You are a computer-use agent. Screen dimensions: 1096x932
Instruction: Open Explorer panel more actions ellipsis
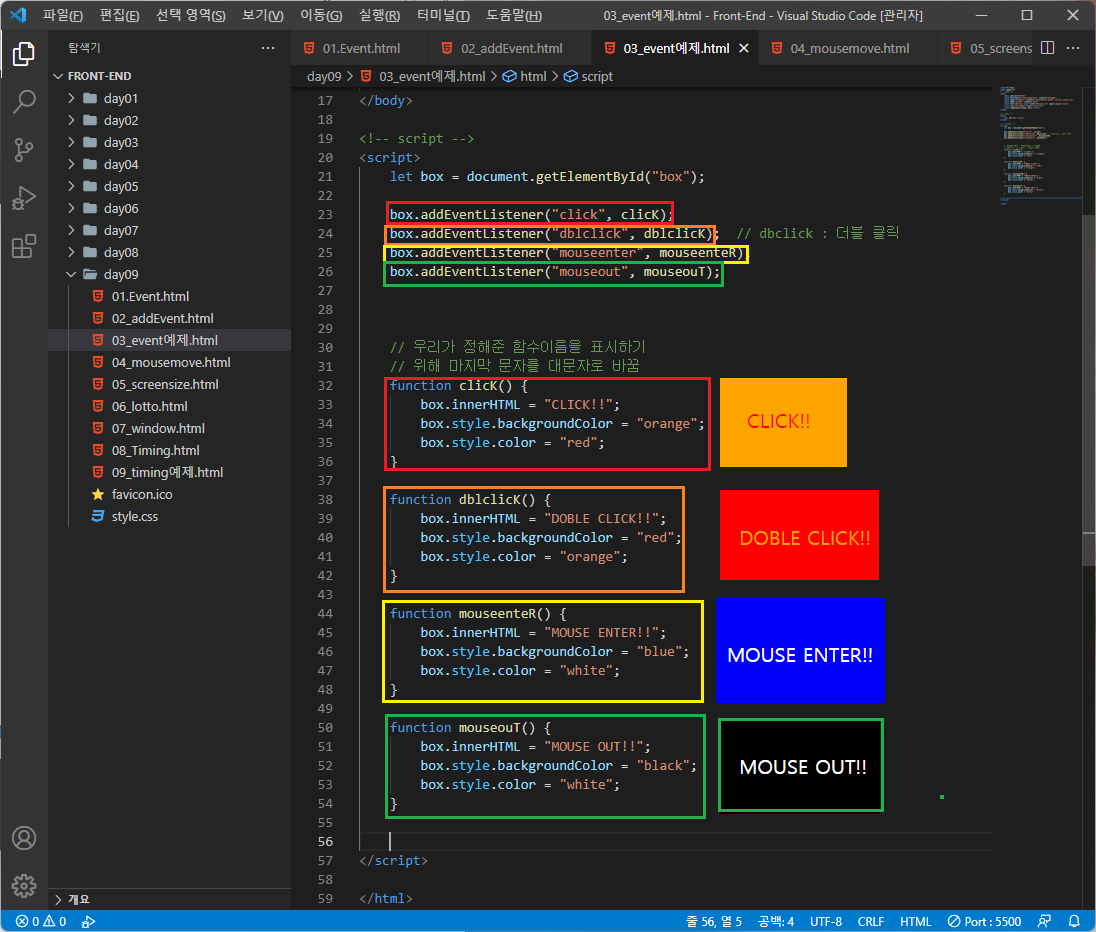click(x=268, y=48)
